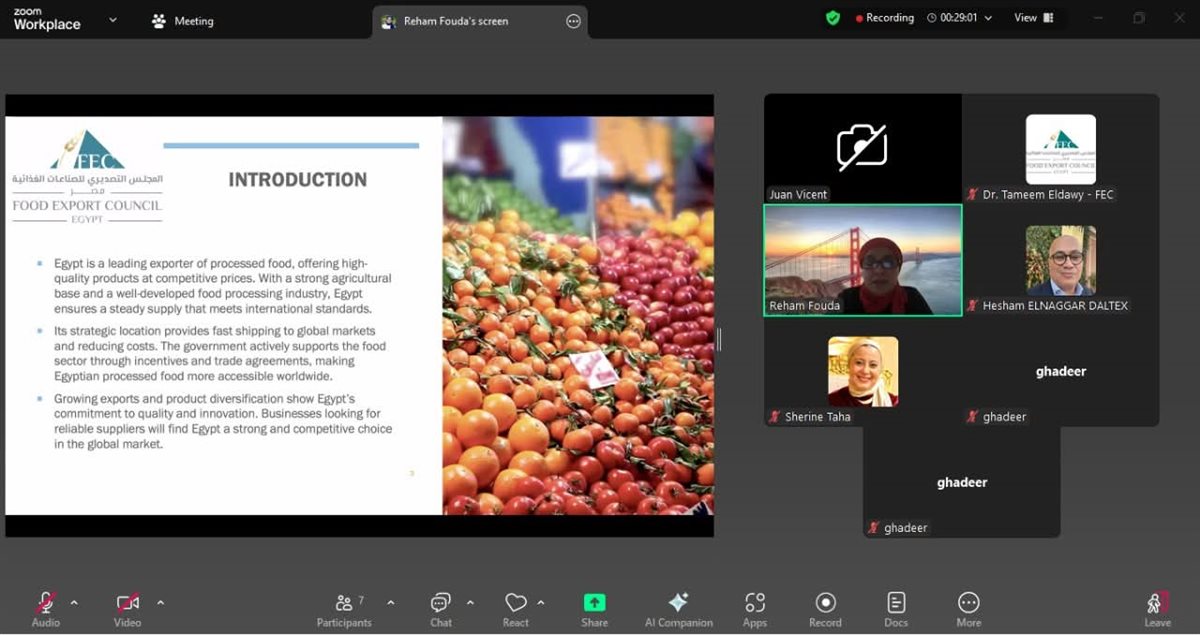Expand video options arrow beside Video
Screen dimensions: 1200x635
coord(160,603)
